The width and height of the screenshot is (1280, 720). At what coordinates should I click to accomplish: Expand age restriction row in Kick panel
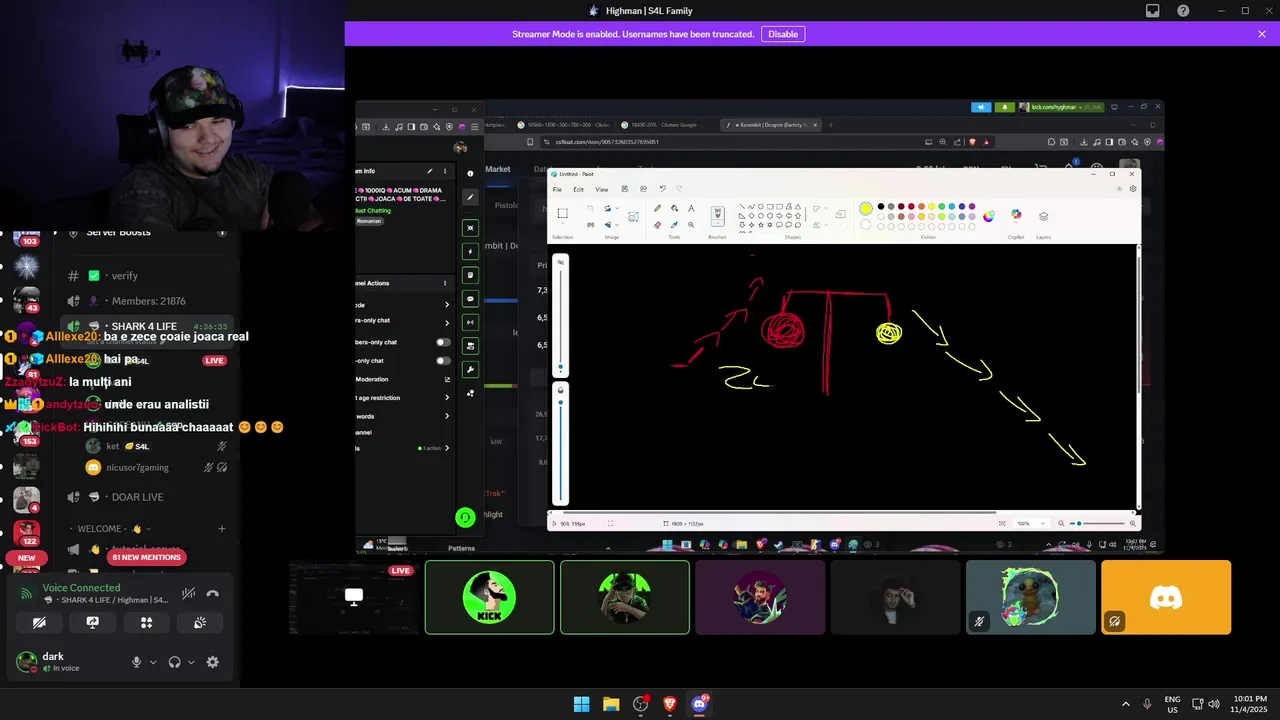[403, 397]
